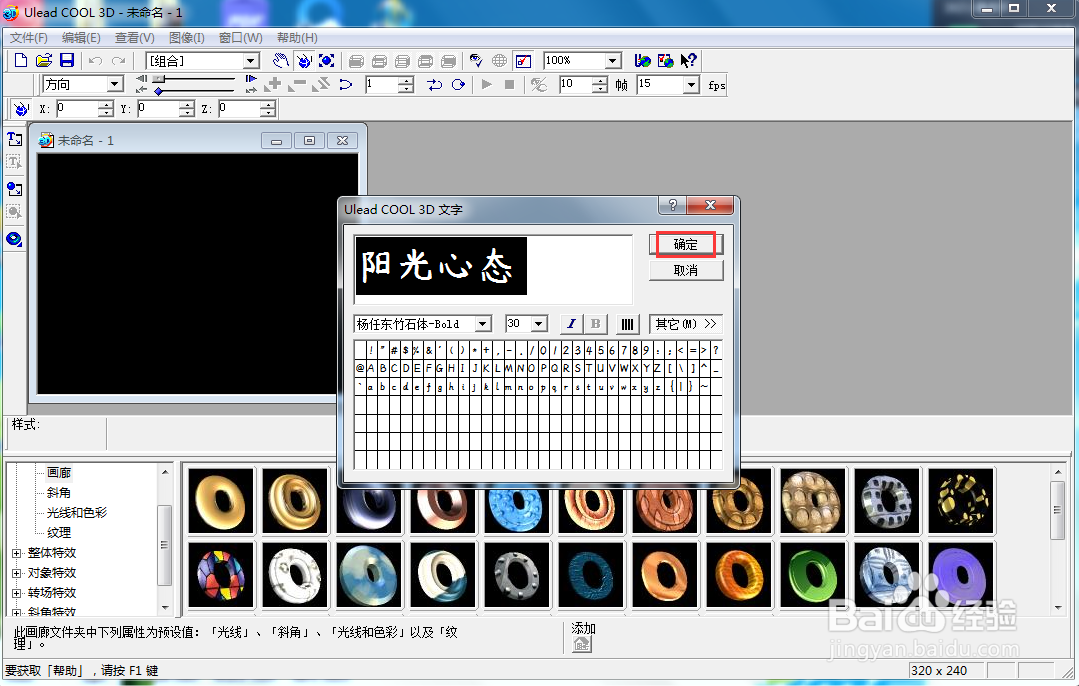Open the fps 15 dropdown
This screenshot has height=686, width=1079.
[692, 85]
